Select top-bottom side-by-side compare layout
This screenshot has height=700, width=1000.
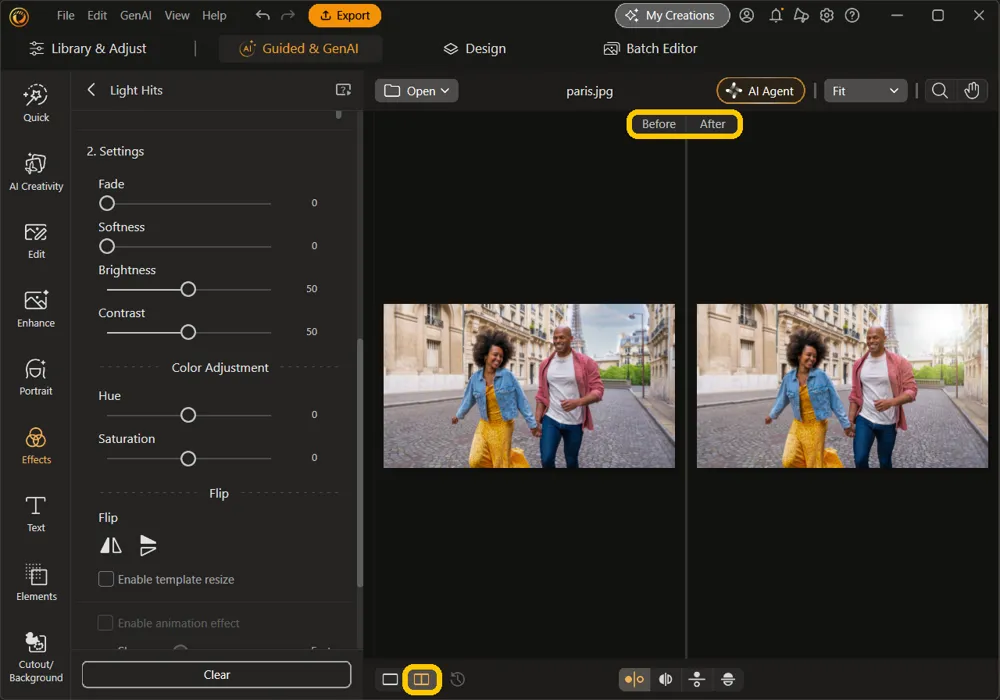pyautogui.click(x=696, y=679)
